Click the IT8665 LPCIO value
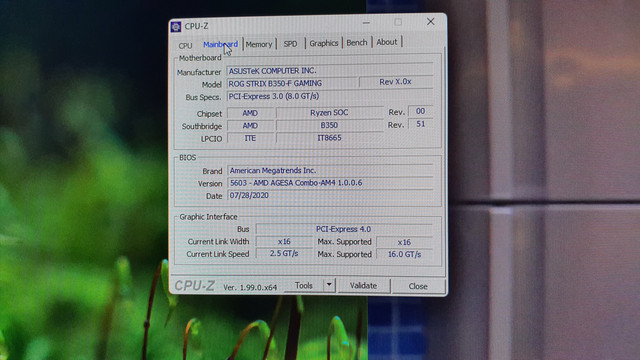Viewport: 640px width, 360px height. tap(329, 138)
